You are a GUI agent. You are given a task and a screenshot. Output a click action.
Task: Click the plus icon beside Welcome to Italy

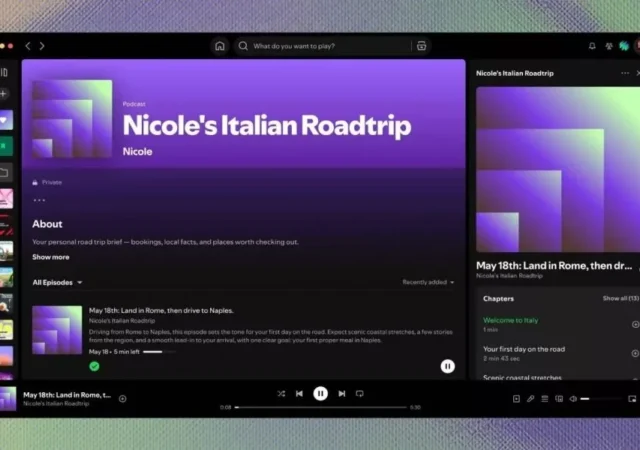[635, 324]
